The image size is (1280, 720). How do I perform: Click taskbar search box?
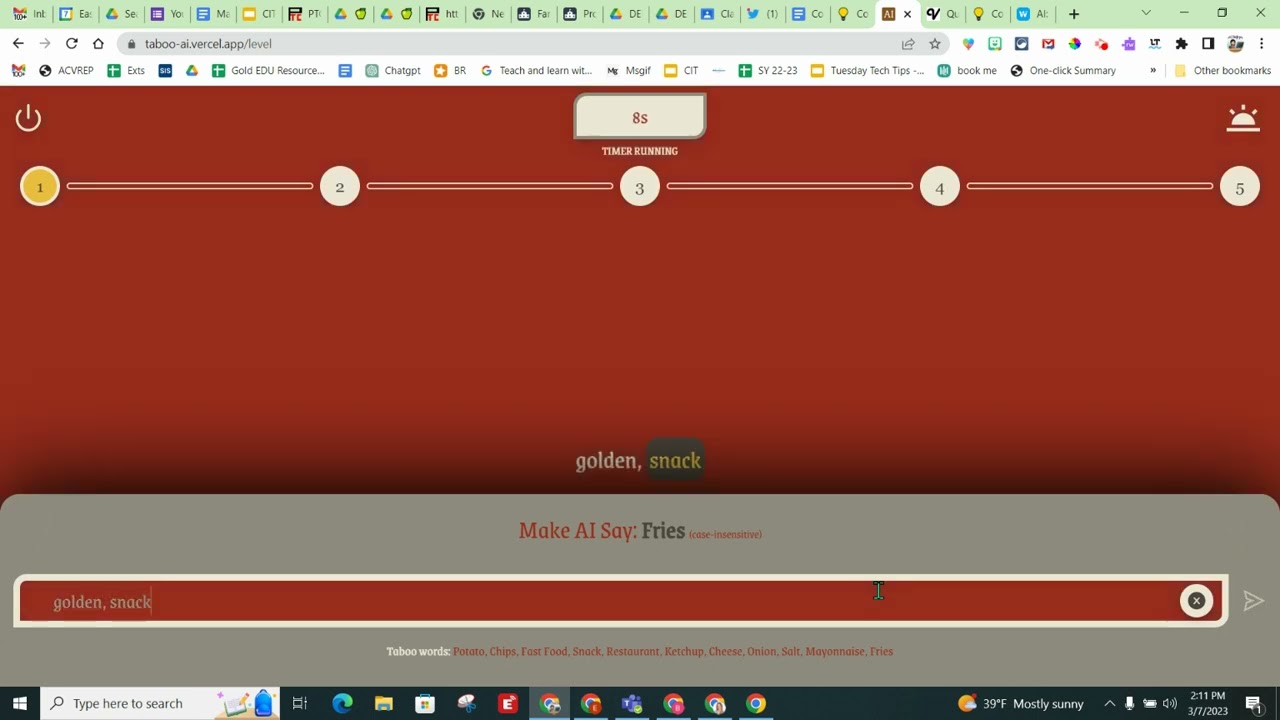tap(160, 703)
